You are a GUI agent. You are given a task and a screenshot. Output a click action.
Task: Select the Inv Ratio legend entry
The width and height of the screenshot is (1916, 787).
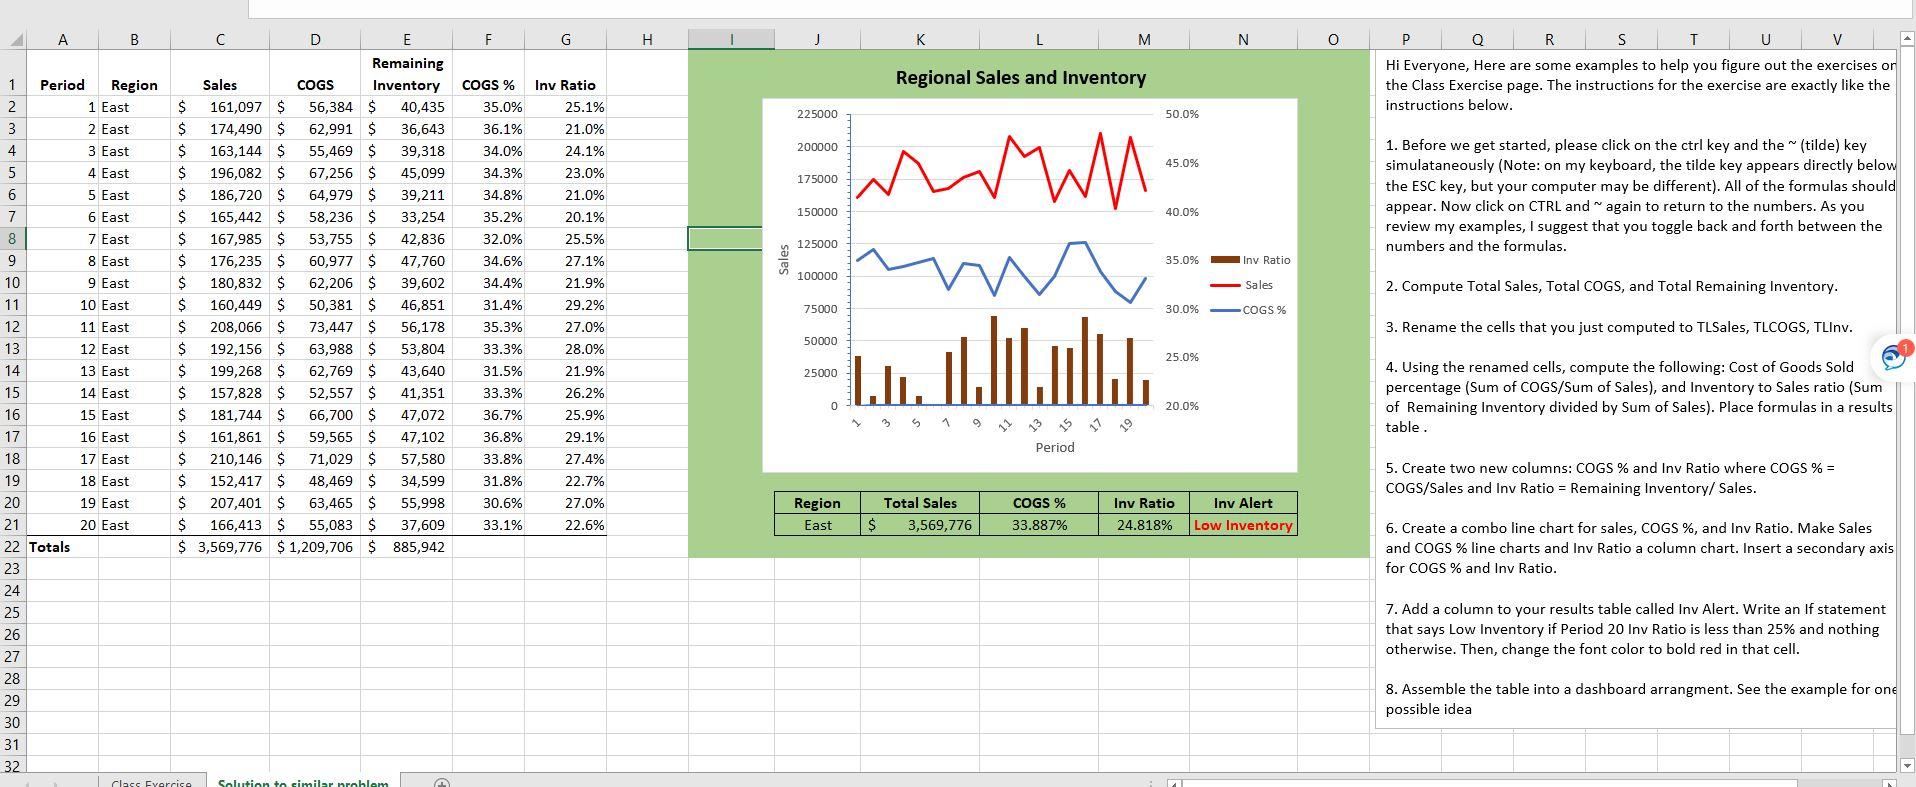pyautogui.click(x=1250, y=260)
